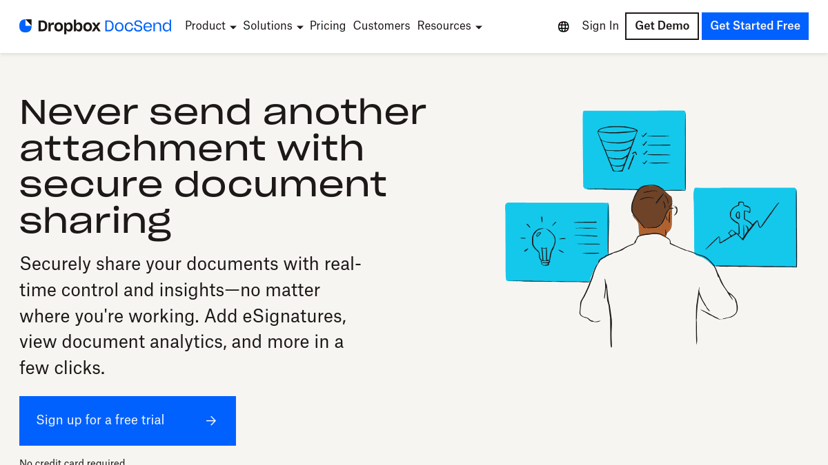Viewport: 828px width, 465px height.
Task: Click the "No credit card required" text
Action: tap(72, 462)
